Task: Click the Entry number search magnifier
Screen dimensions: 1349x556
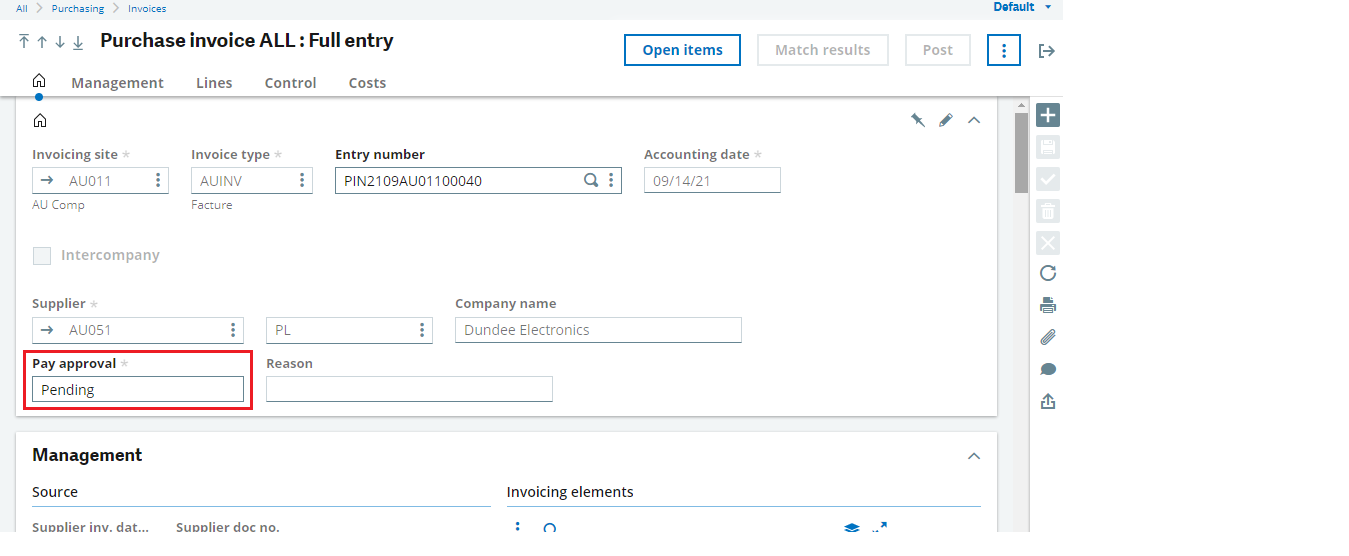Action: (591, 181)
